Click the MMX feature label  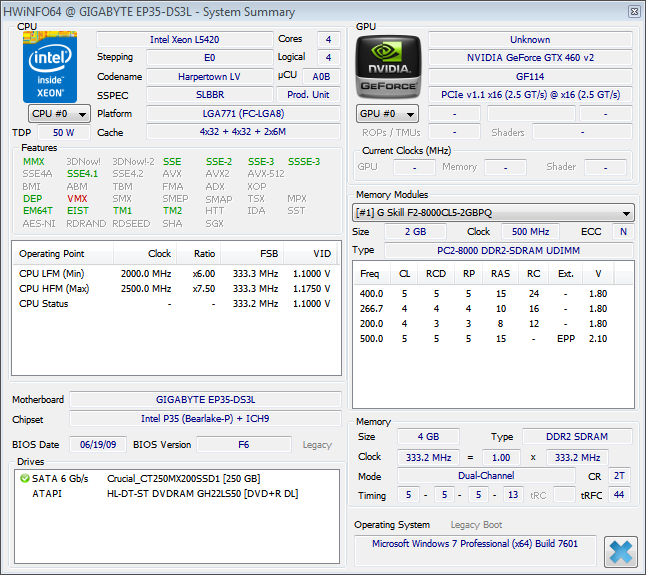[x=34, y=161]
